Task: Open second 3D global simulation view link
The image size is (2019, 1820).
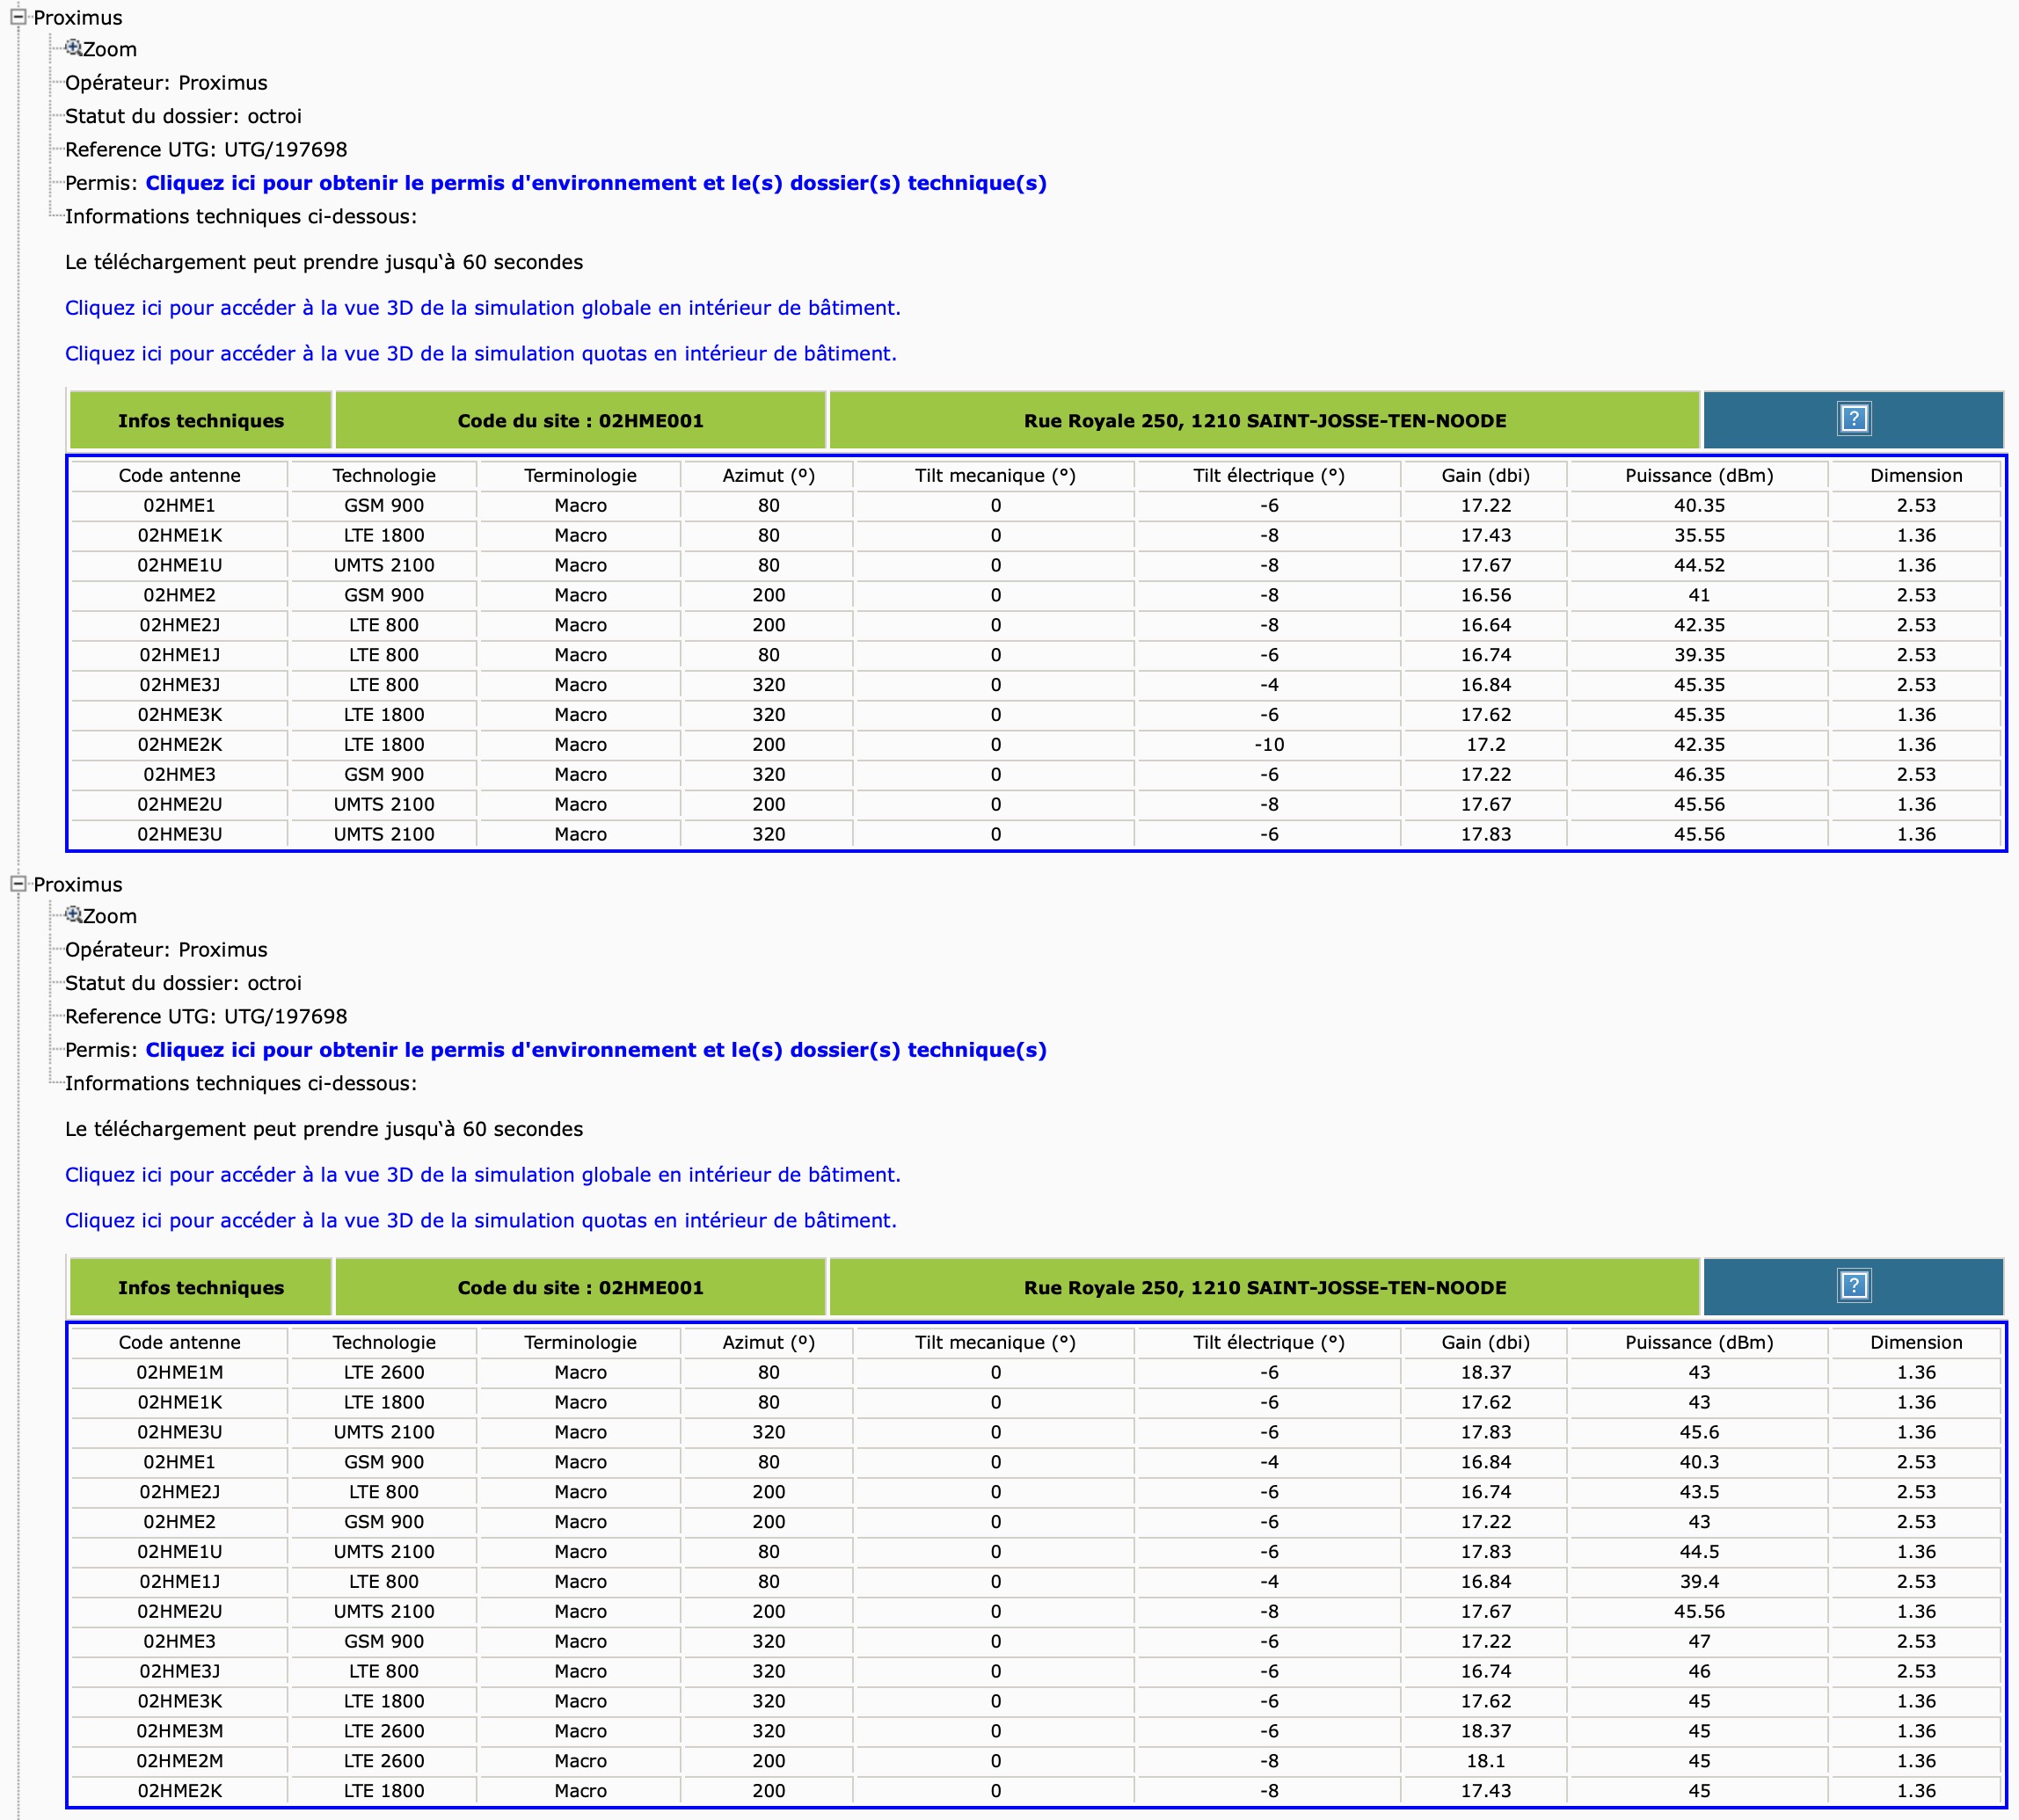Action: tap(483, 1175)
